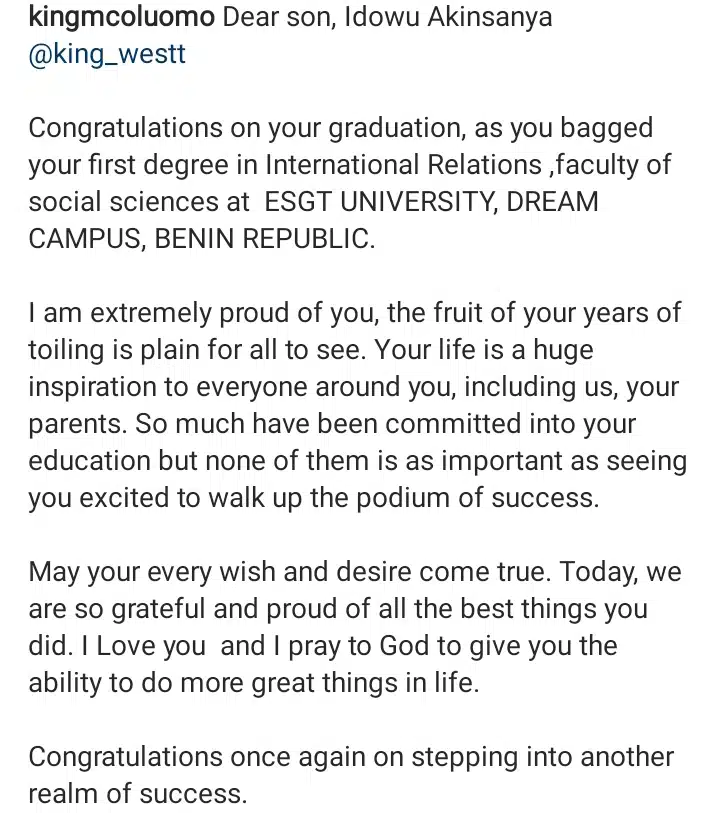The width and height of the screenshot is (720, 813).
Task: Click the words 'Dear son' in caption
Action: tap(279, 18)
